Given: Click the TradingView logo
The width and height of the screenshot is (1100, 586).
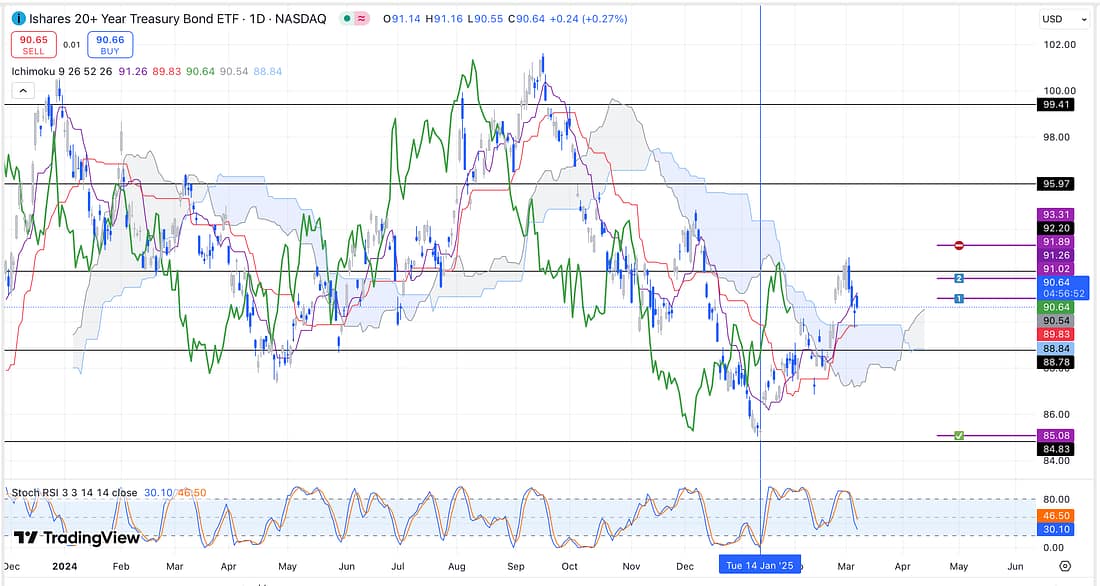Looking at the screenshot, I should (x=77, y=538).
